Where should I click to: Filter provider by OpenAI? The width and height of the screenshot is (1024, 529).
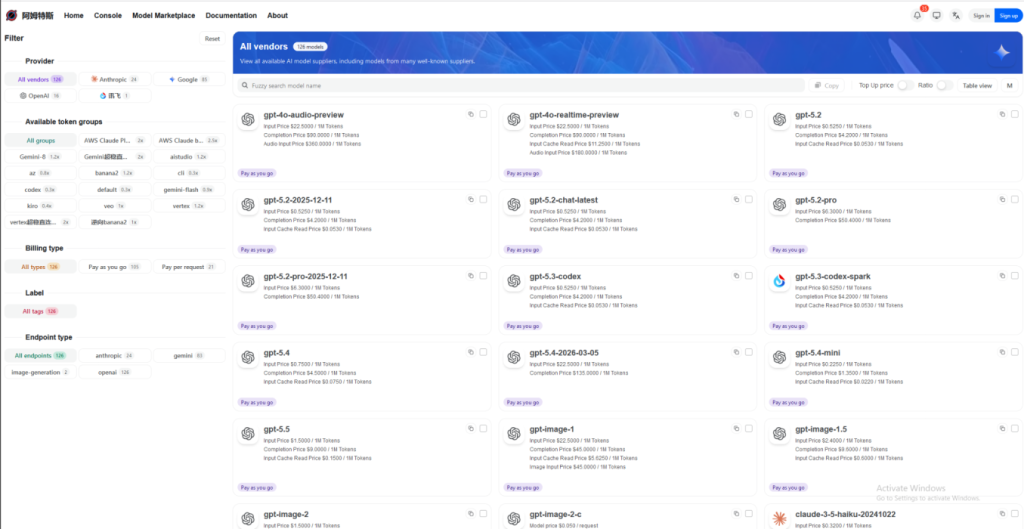(40, 95)
